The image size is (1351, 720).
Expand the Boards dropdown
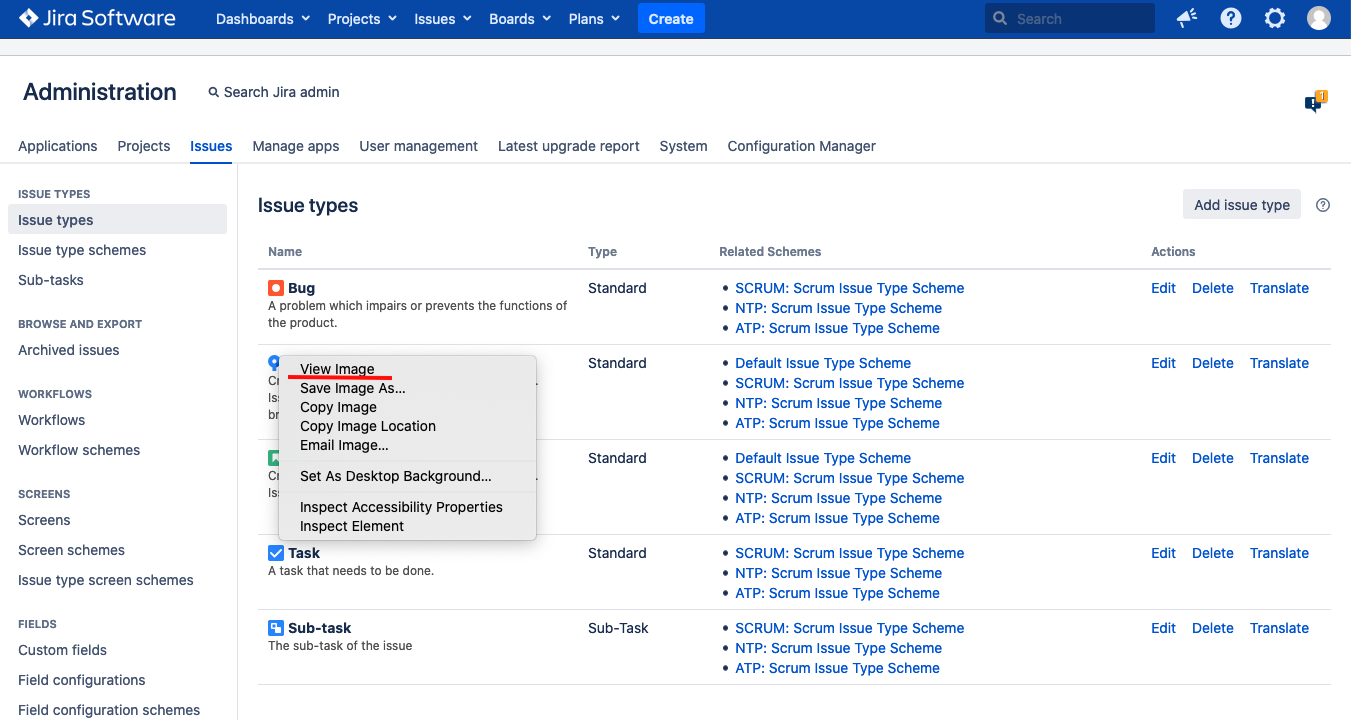coord(520,19)
